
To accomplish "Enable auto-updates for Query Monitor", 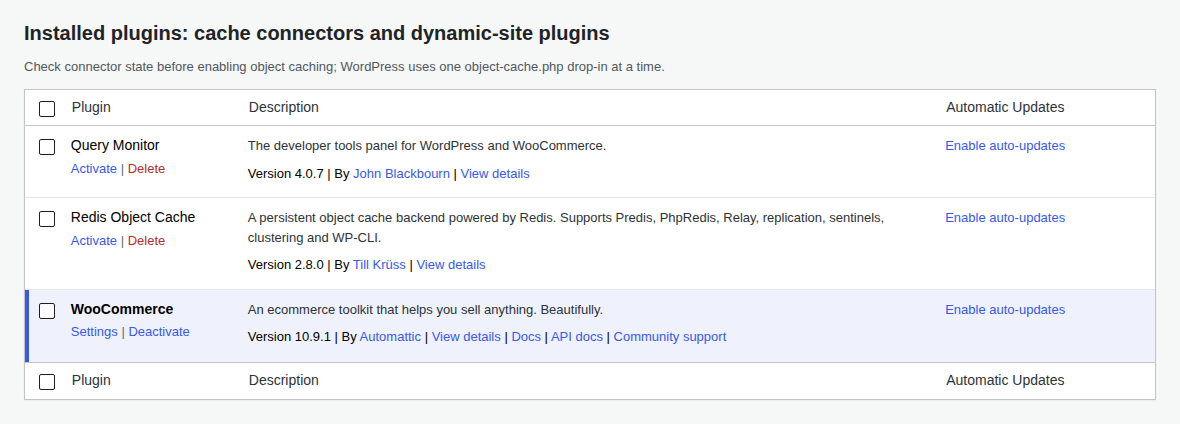I will click(1005, 146).
